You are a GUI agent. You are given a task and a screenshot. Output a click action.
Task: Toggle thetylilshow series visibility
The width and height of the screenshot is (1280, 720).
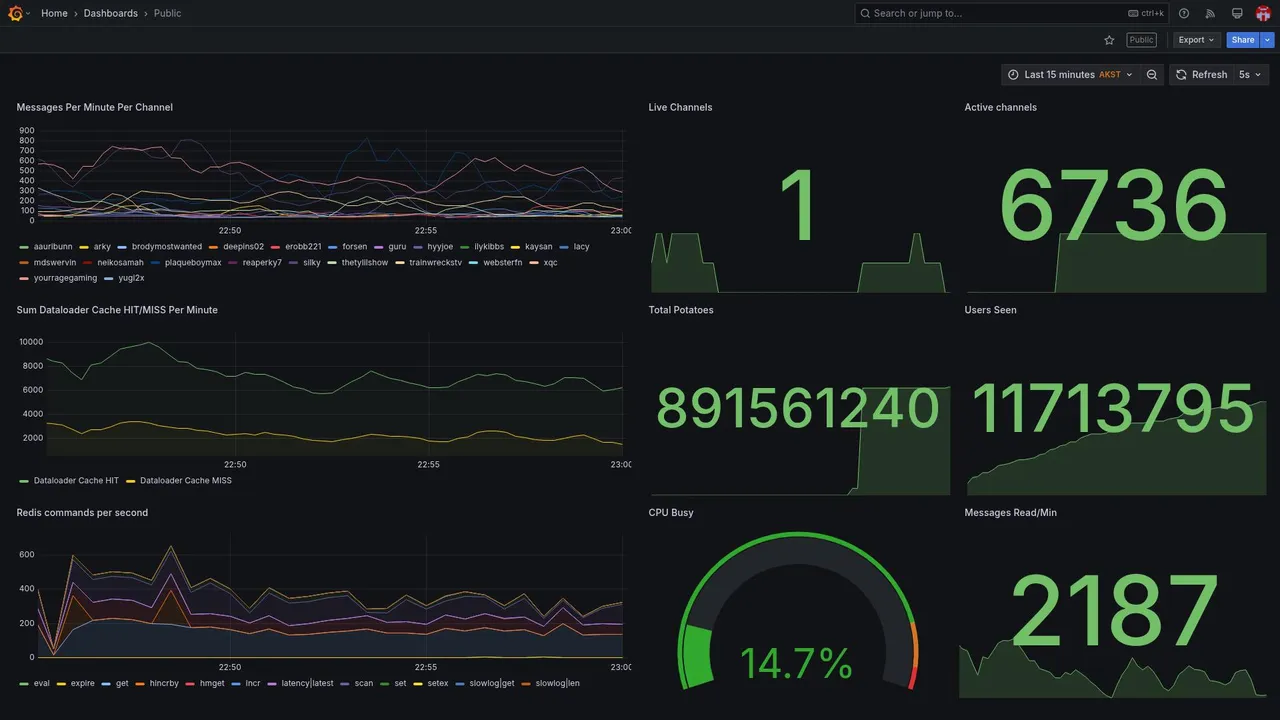coord(365,263)
